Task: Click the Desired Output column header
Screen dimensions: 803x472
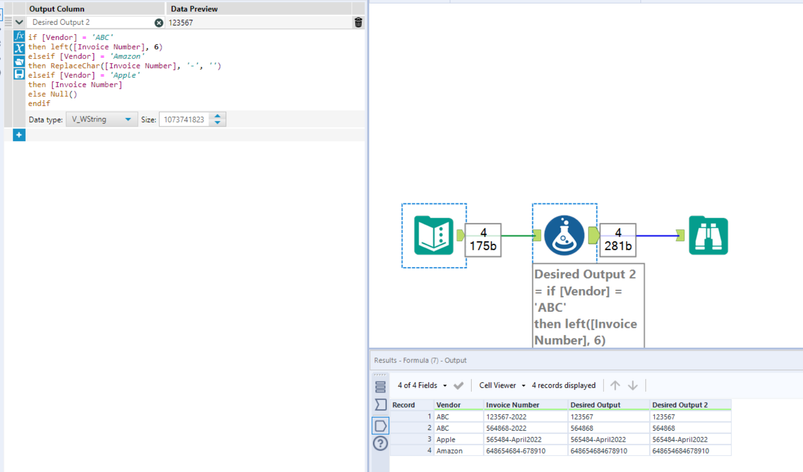Action: tap(609, 405)
